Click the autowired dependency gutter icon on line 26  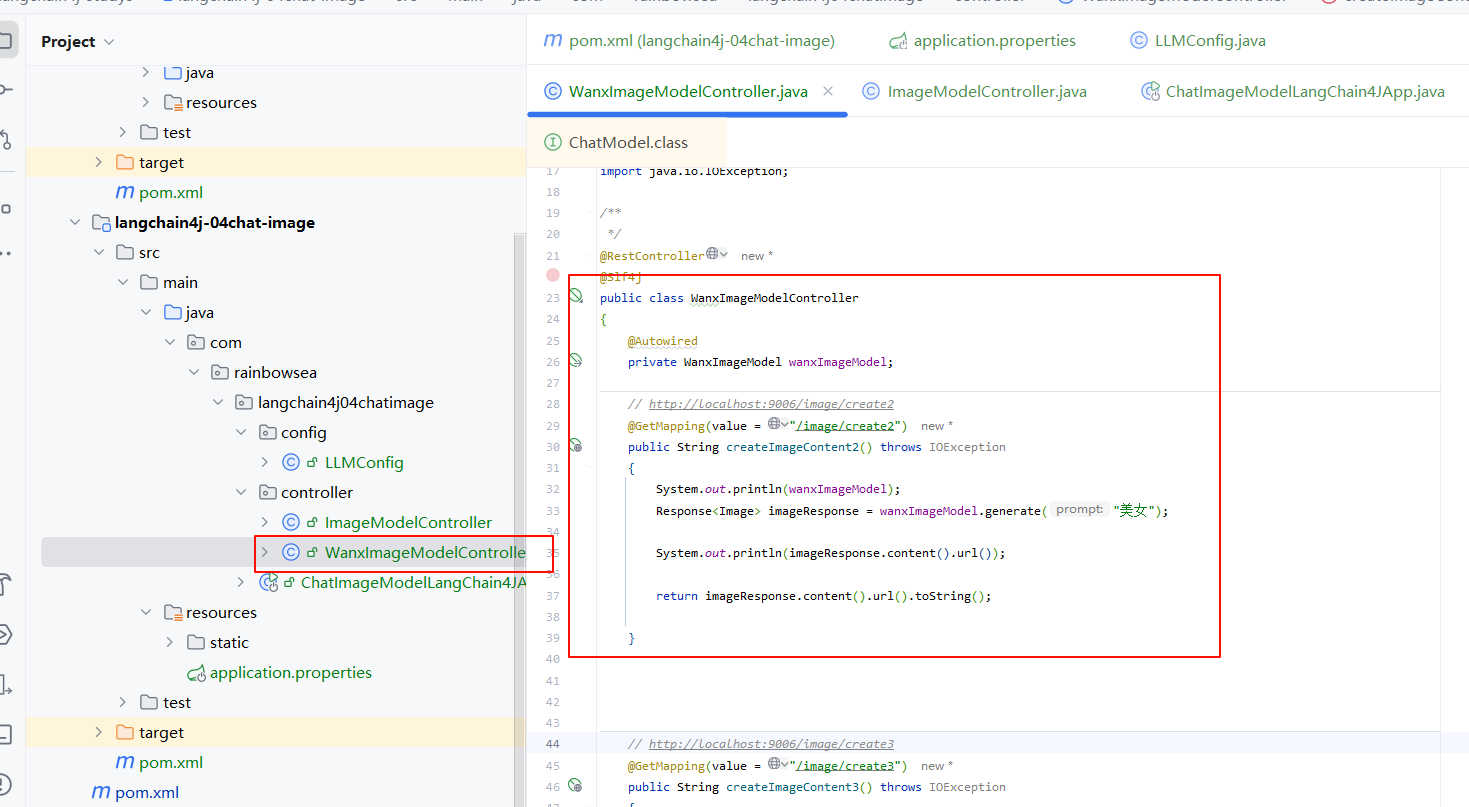coord(576,360)
